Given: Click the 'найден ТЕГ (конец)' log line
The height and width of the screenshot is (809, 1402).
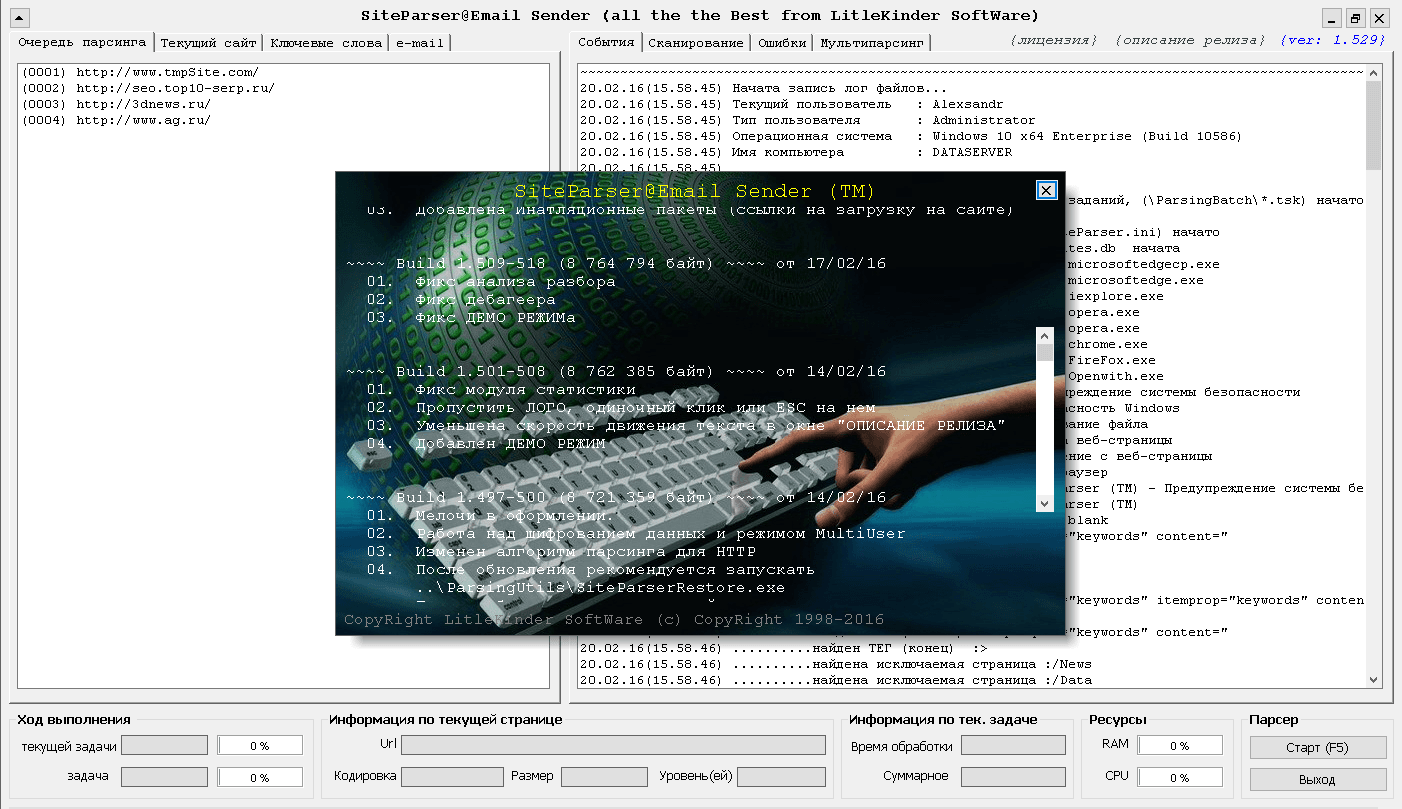Looking at the screenshot, I should 783,648.
